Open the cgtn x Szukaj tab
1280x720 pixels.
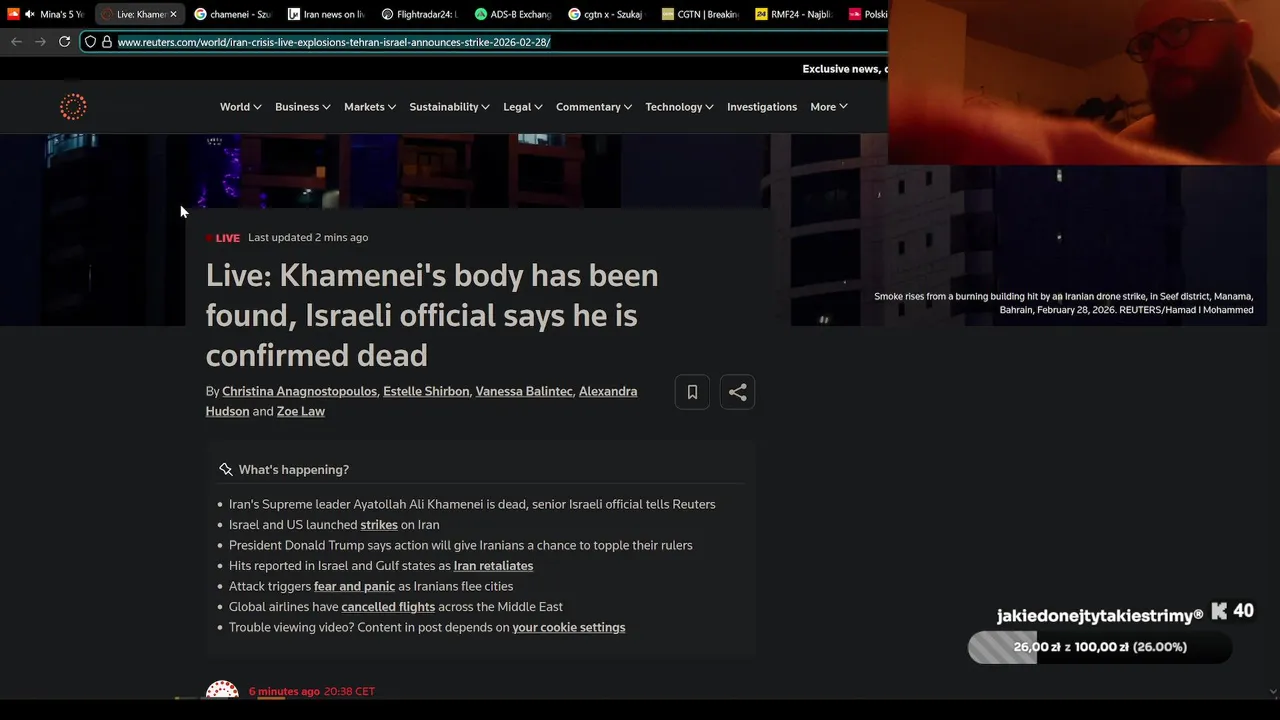(x=605, y=14)
